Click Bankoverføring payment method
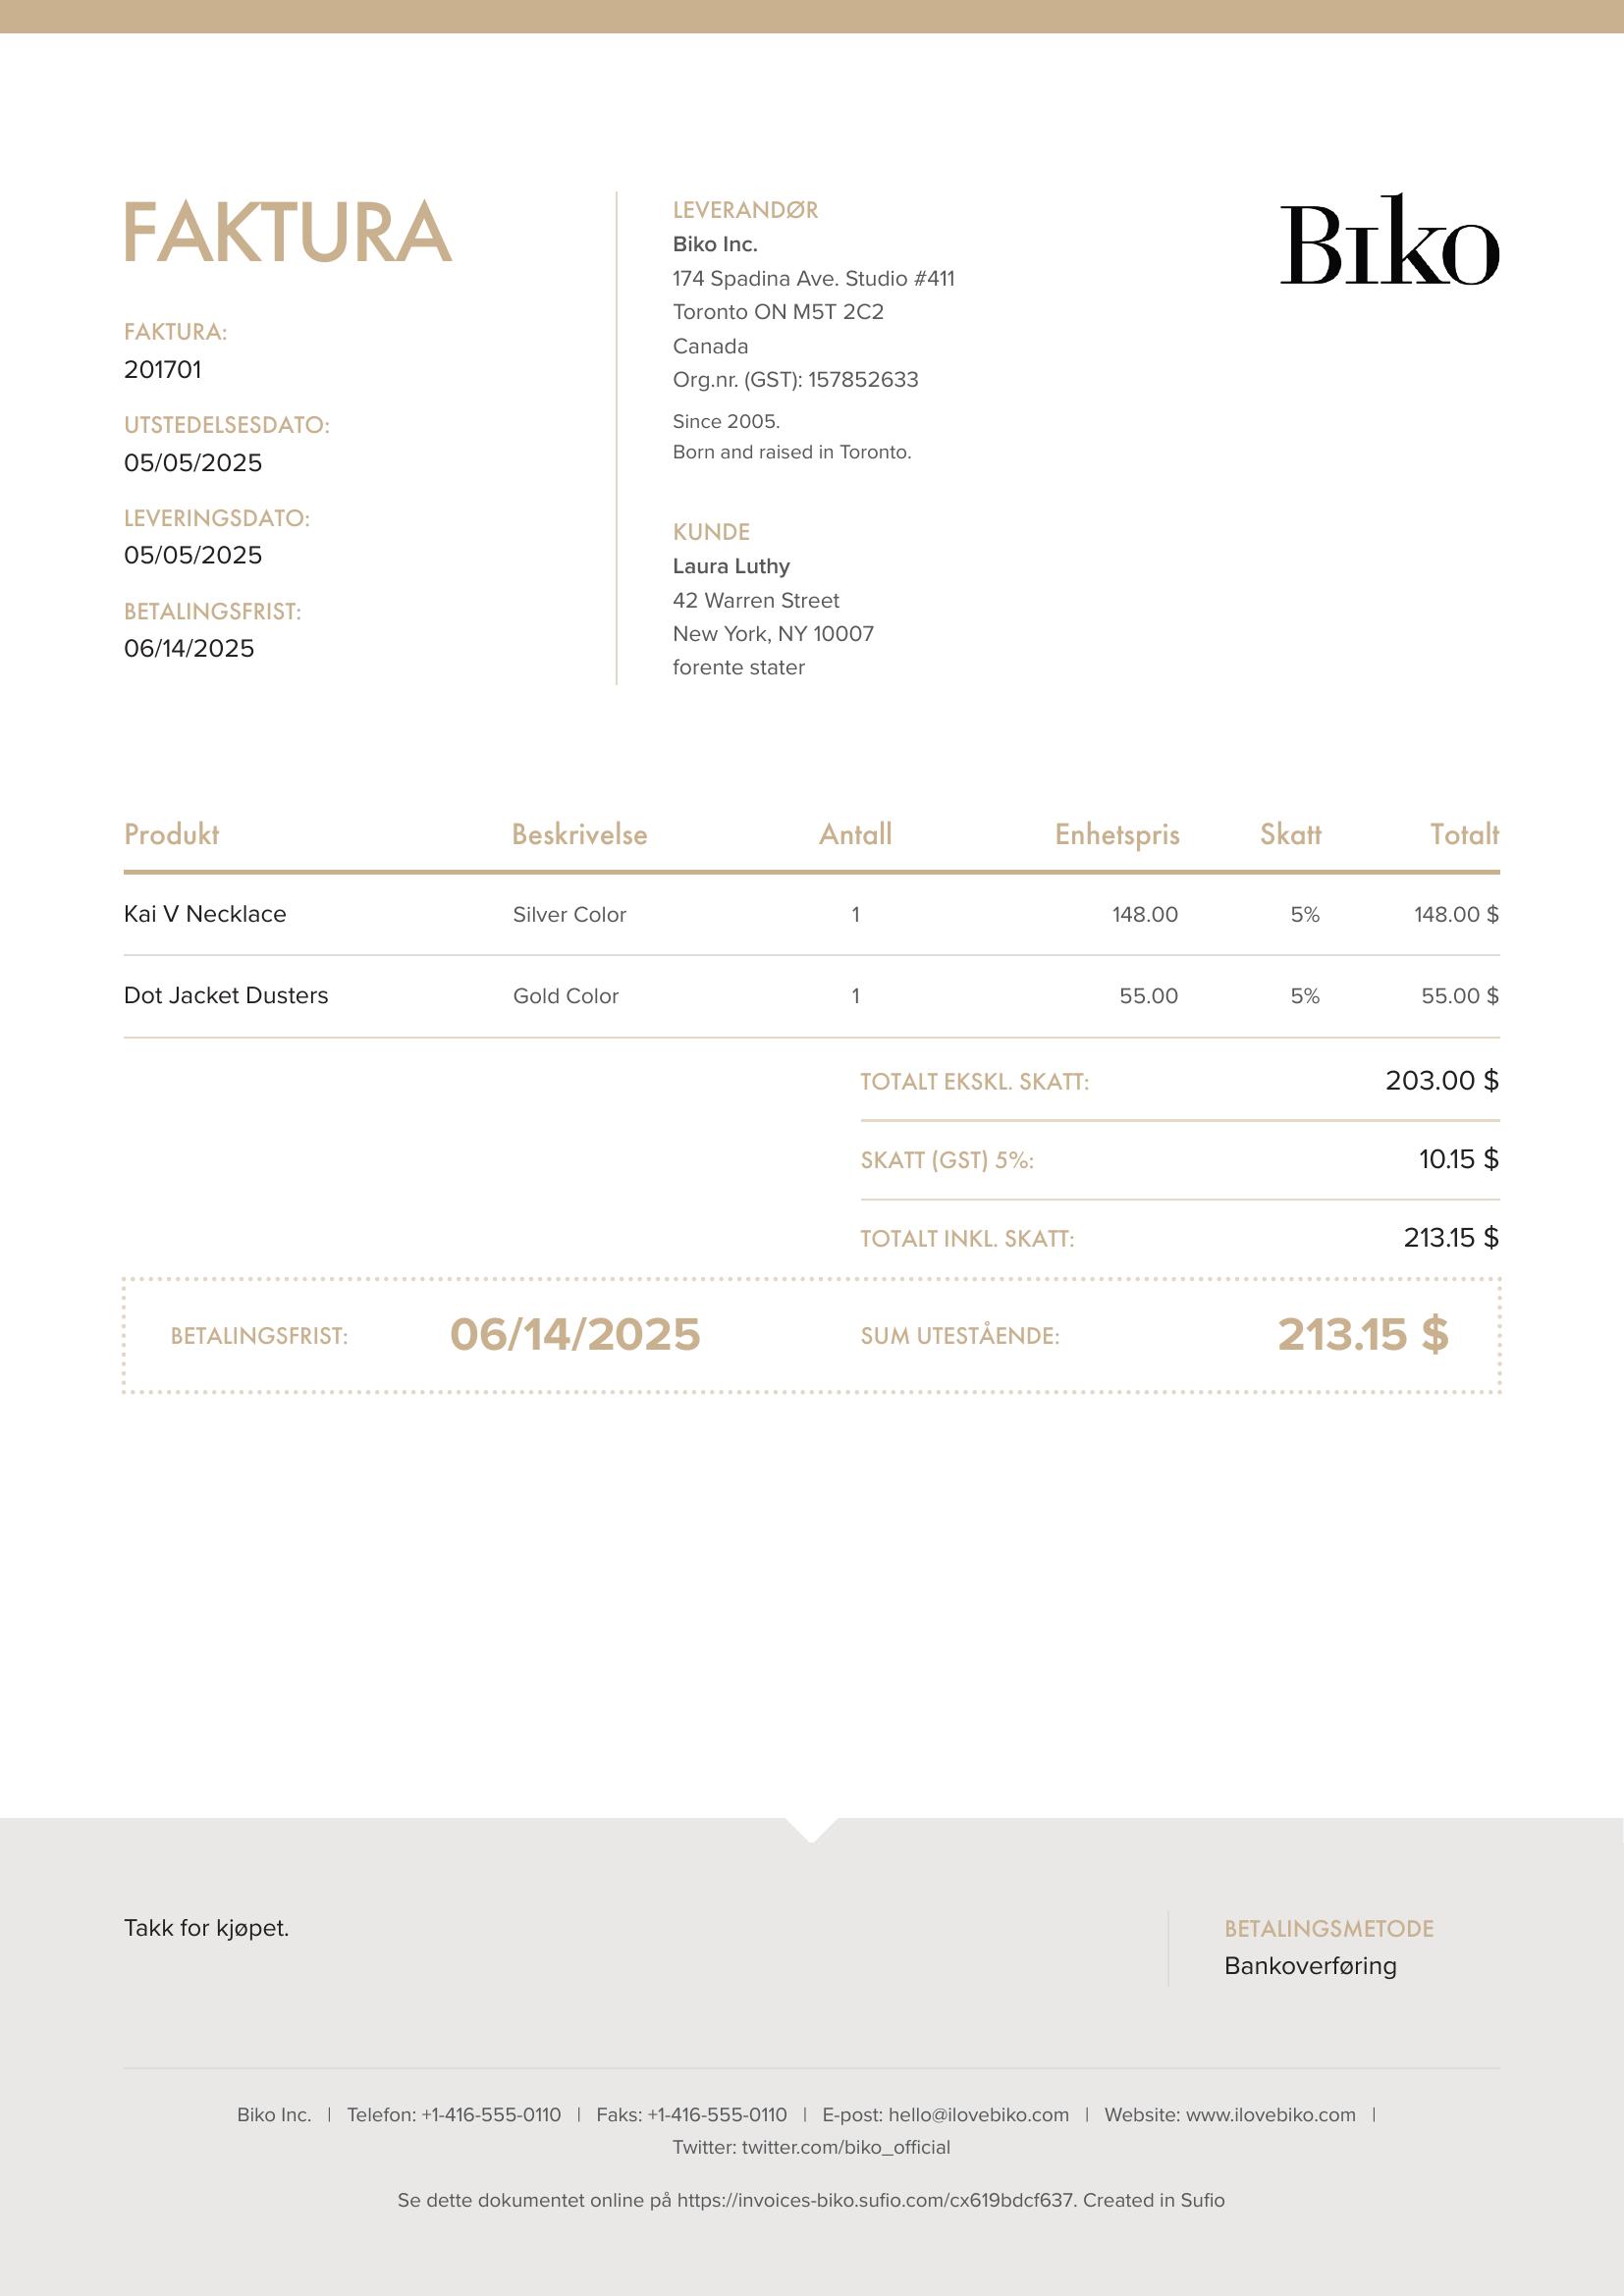Viewport: 1624px width, 2296px height. point(1311,1966)
